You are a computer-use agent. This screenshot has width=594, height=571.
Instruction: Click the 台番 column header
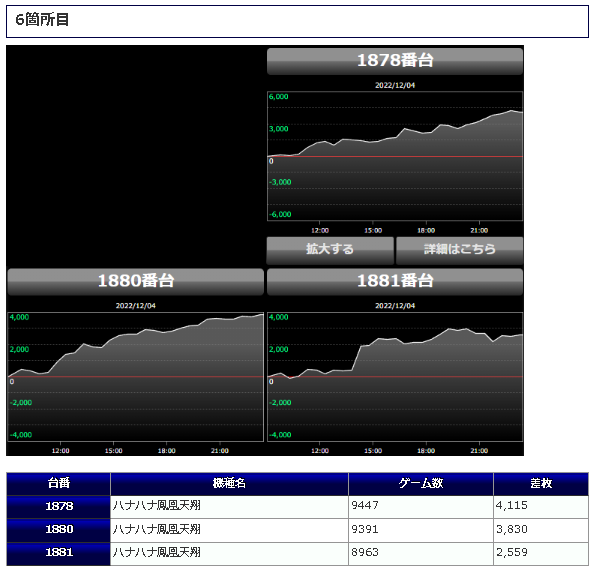point(59,484)
